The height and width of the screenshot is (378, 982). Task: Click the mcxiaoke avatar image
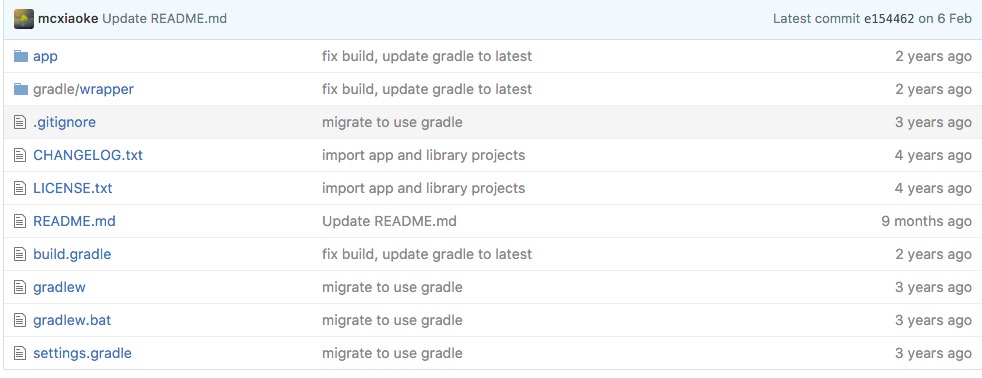(x=24, y=19)
